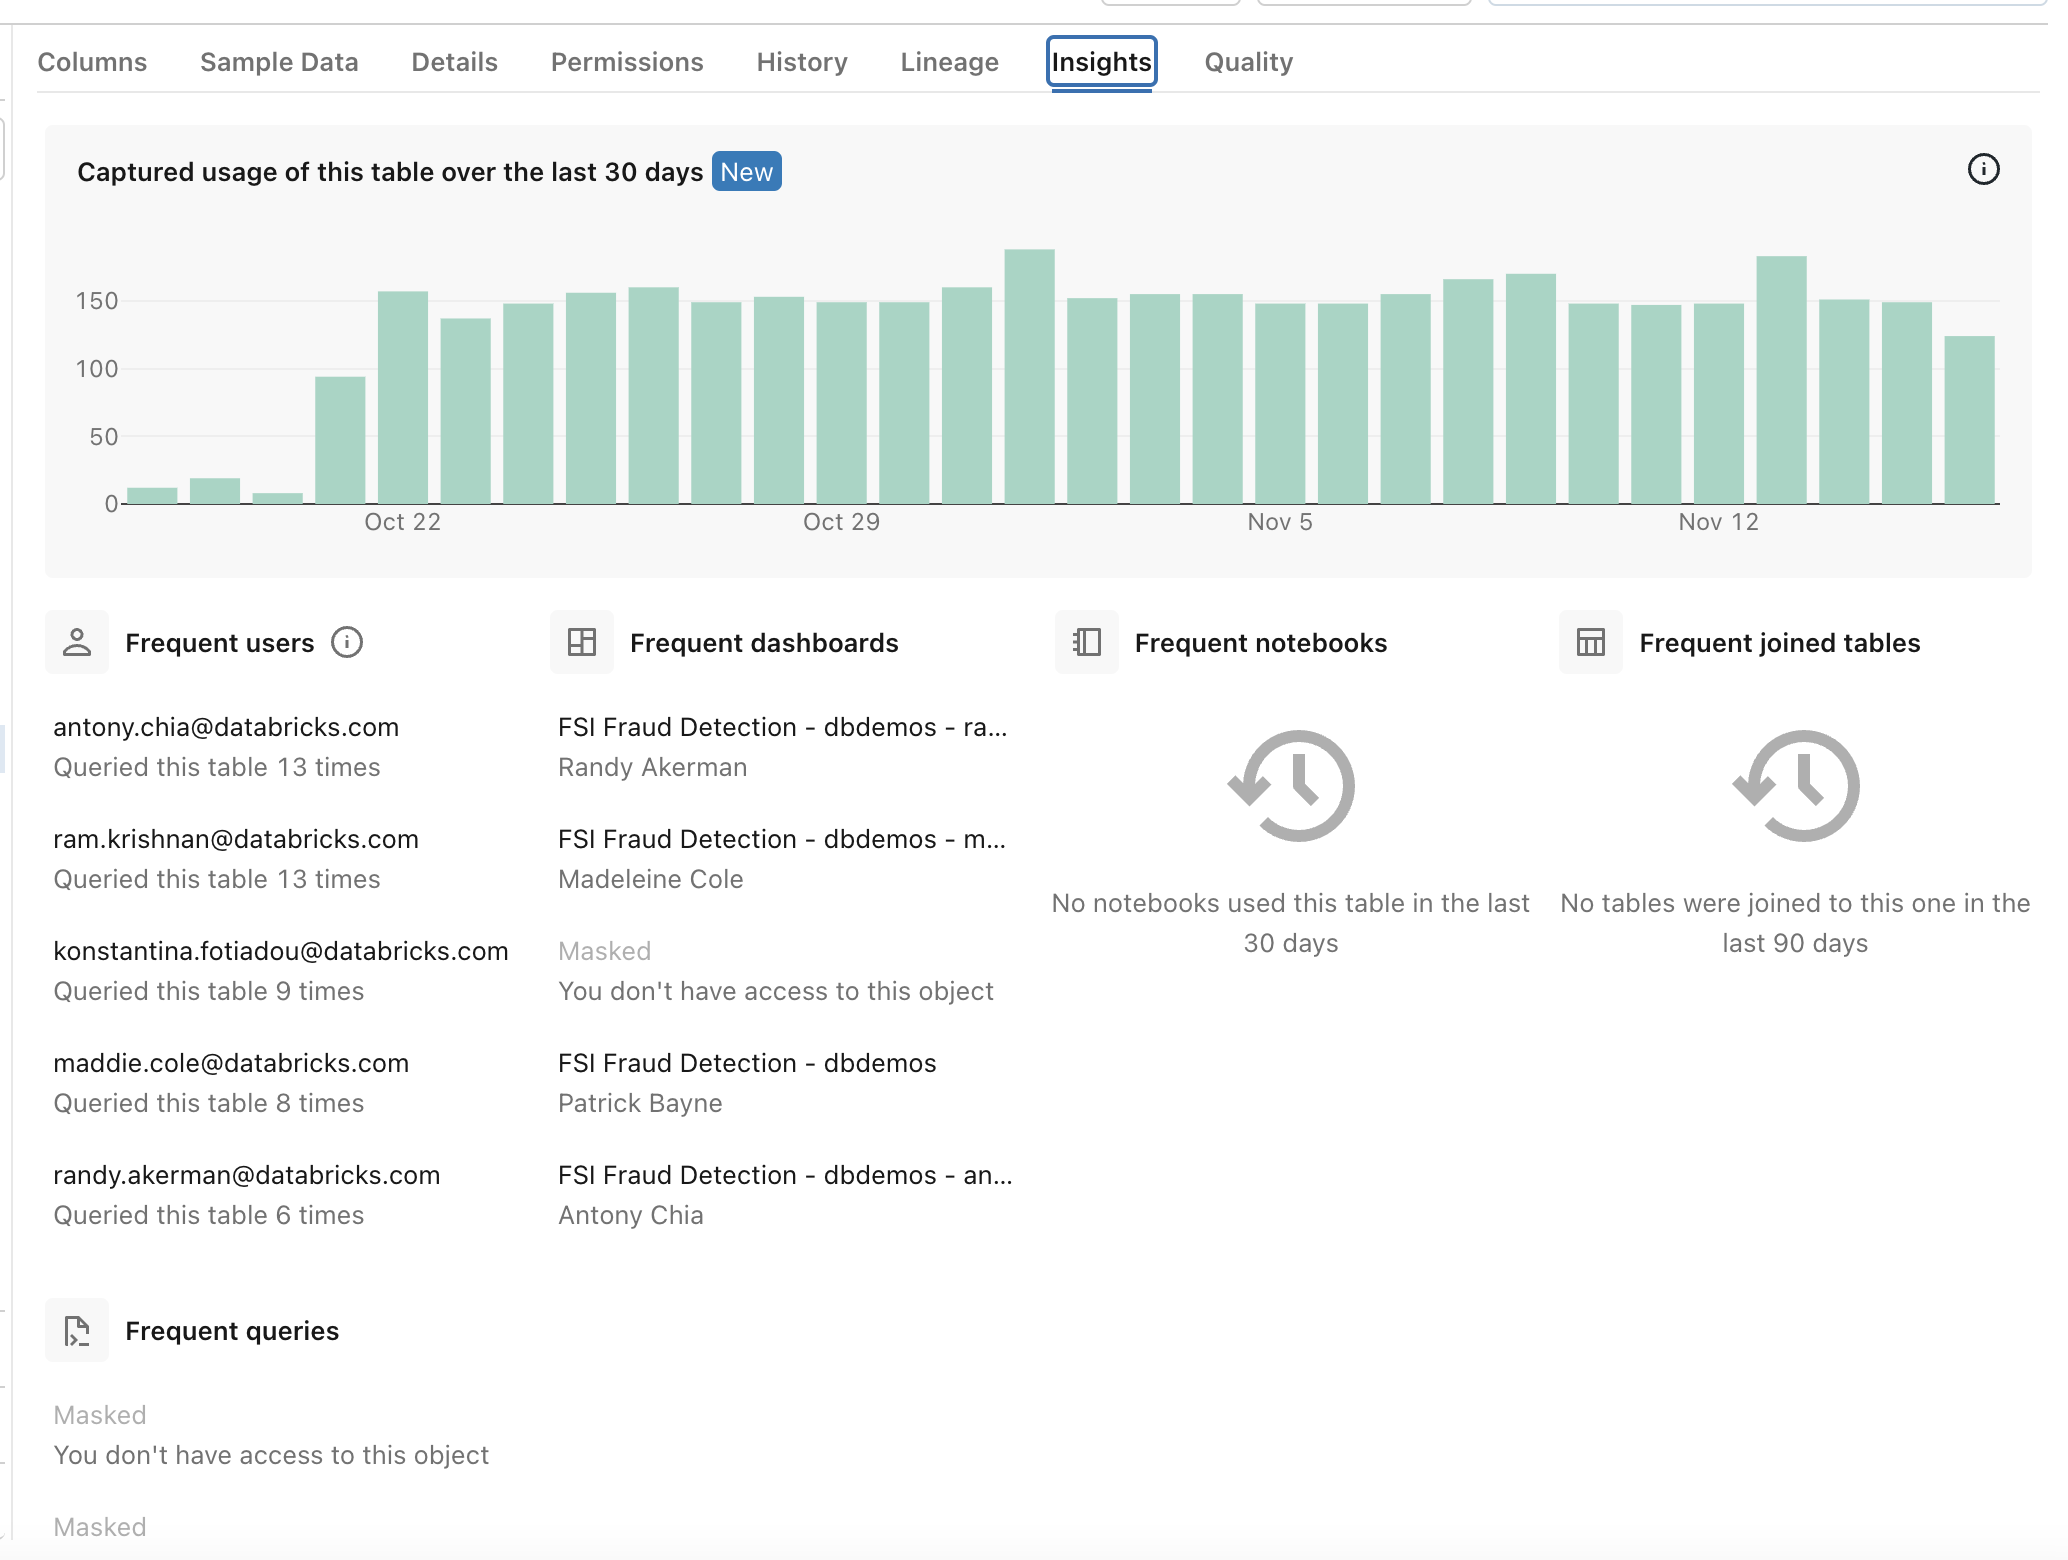Click the Frequent queries document icon
The image size is (2068, 1560).
pos(77,1329)
